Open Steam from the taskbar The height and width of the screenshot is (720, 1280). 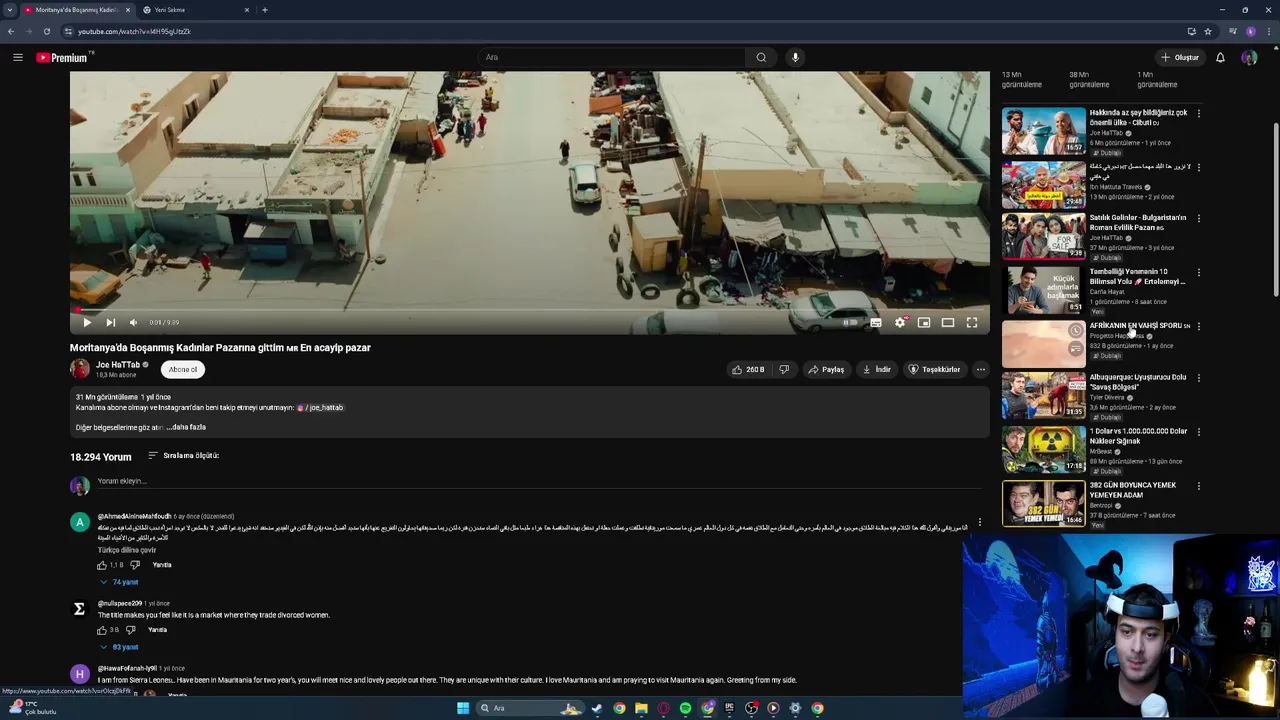pyautogui.click(x=597, y=708)
